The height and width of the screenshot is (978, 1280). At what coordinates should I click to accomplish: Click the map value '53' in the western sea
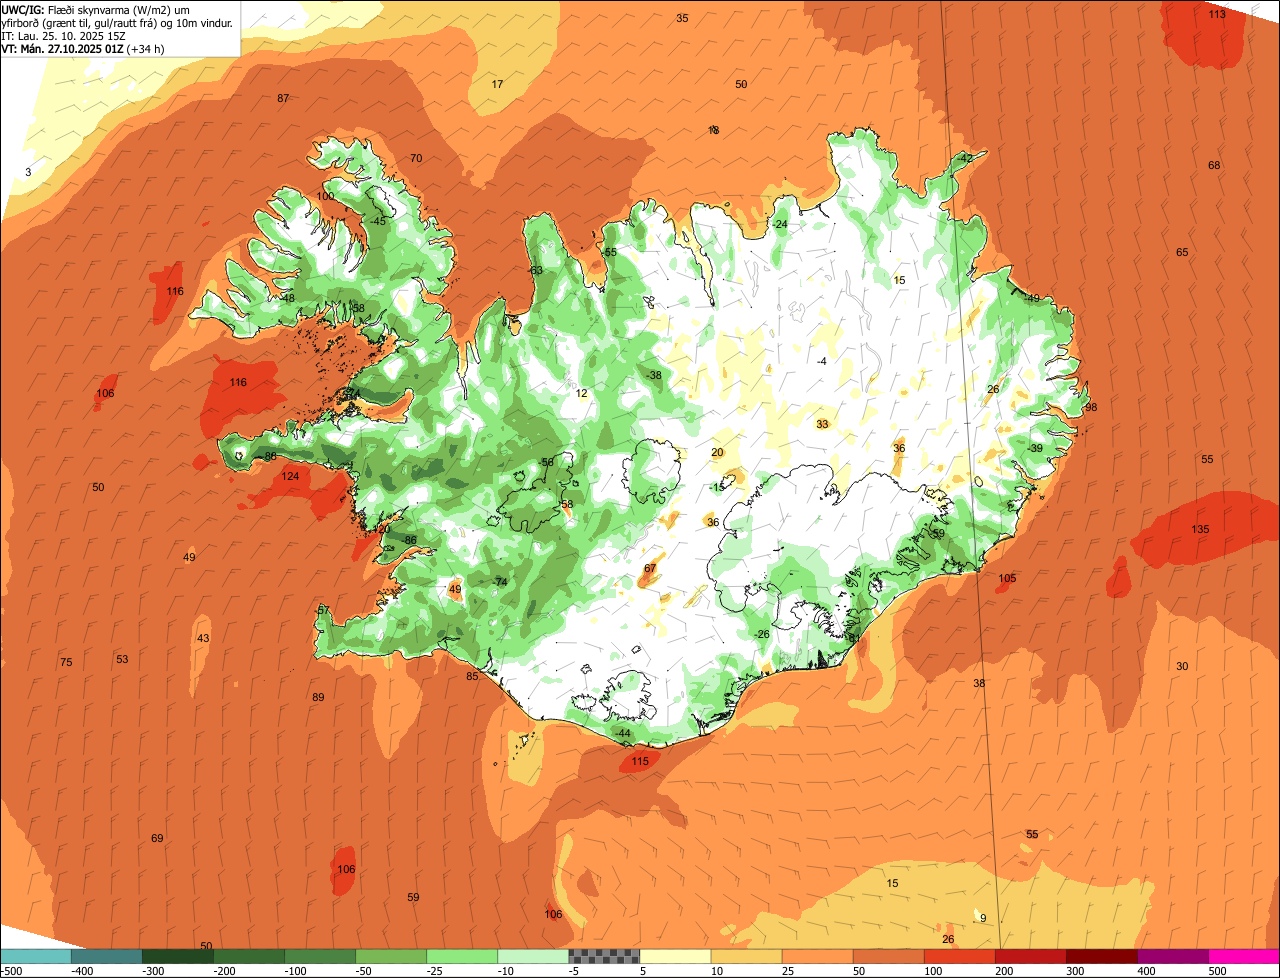coord(122,659)
